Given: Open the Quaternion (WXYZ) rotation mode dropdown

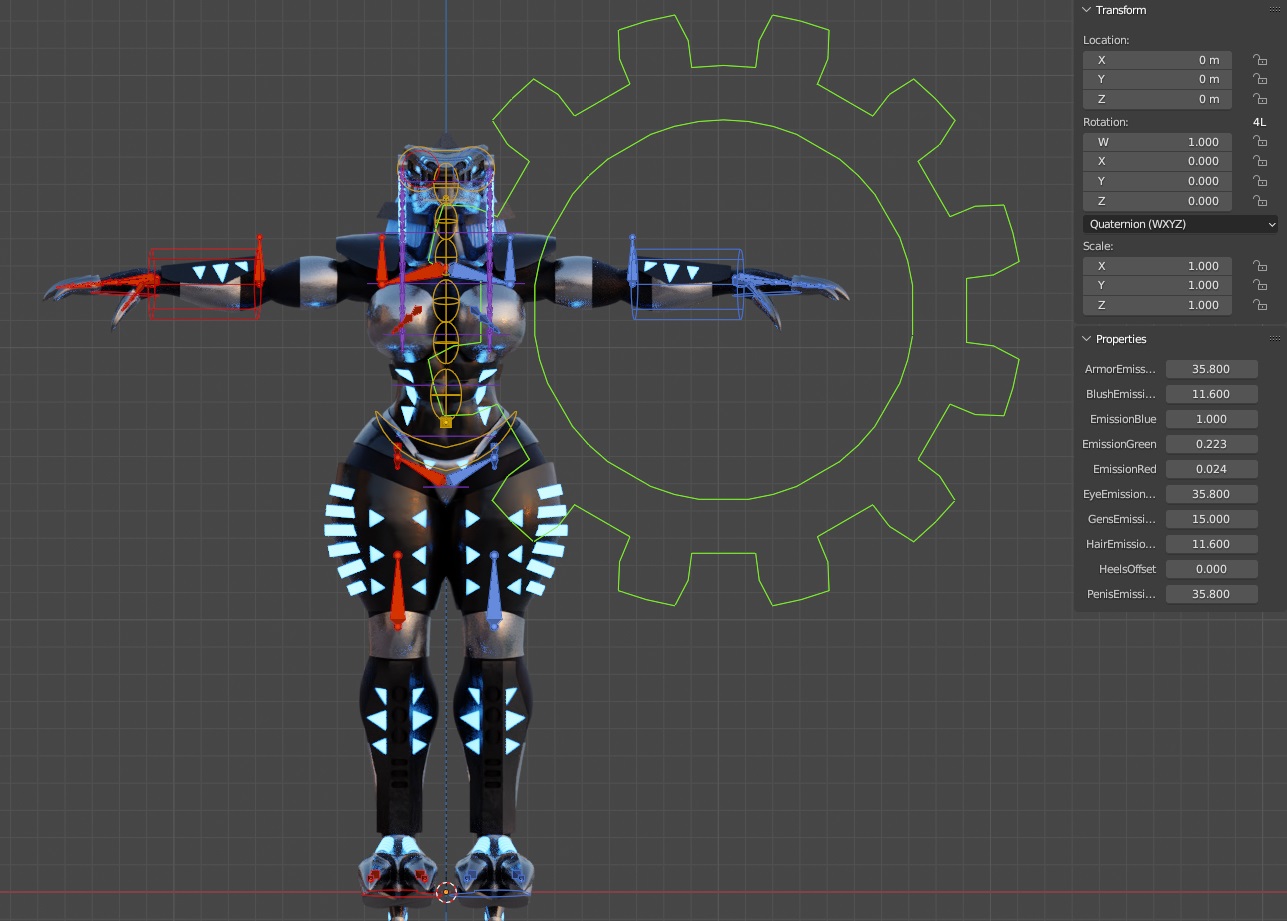Looking at the screenshot, I should [x=1180, y=224].
